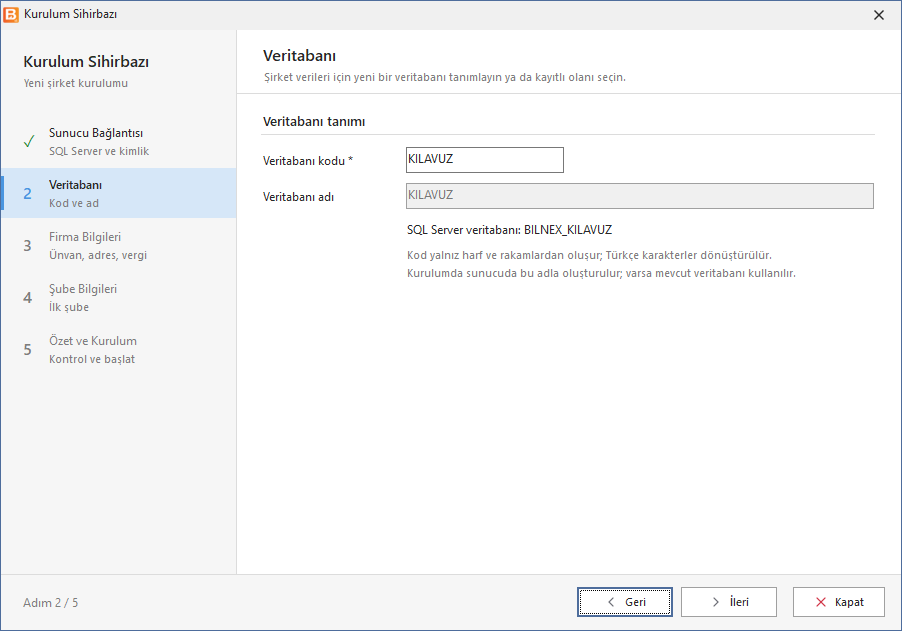Click the Kurulum Sihirbazı sidebar heading
The height and width of the screenshot is (631, 902).
pyautogui.click(x=86, y=62)
